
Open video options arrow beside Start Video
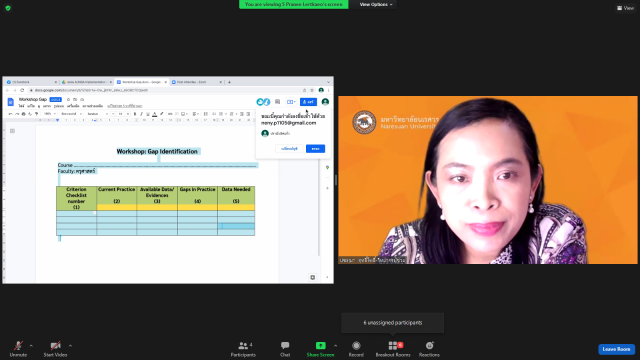click(x=70, y=346)
